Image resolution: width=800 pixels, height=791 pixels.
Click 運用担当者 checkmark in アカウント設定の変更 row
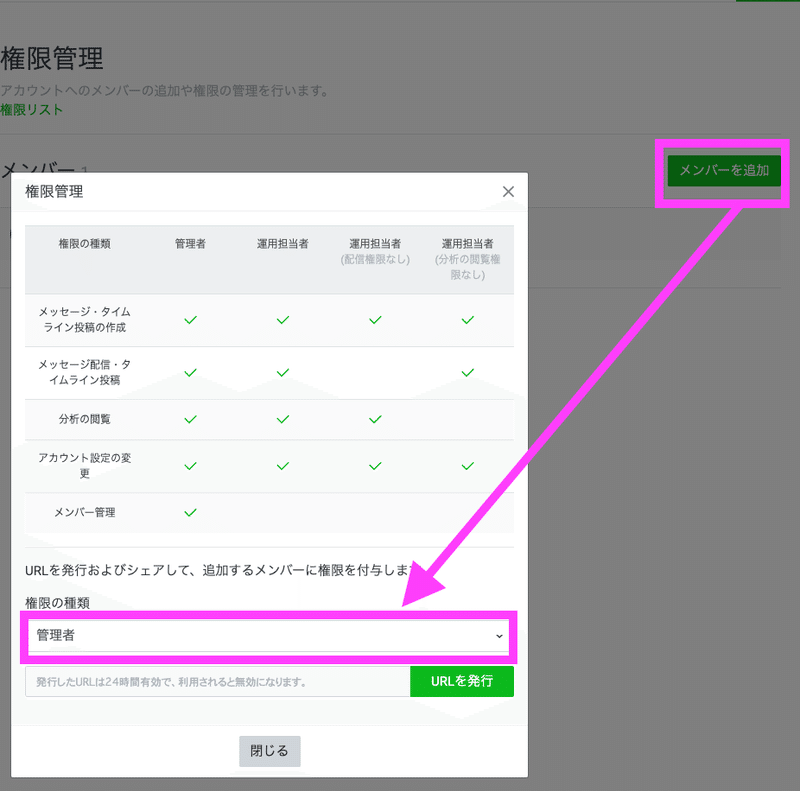pyautogui.click(x=283, y=466)
